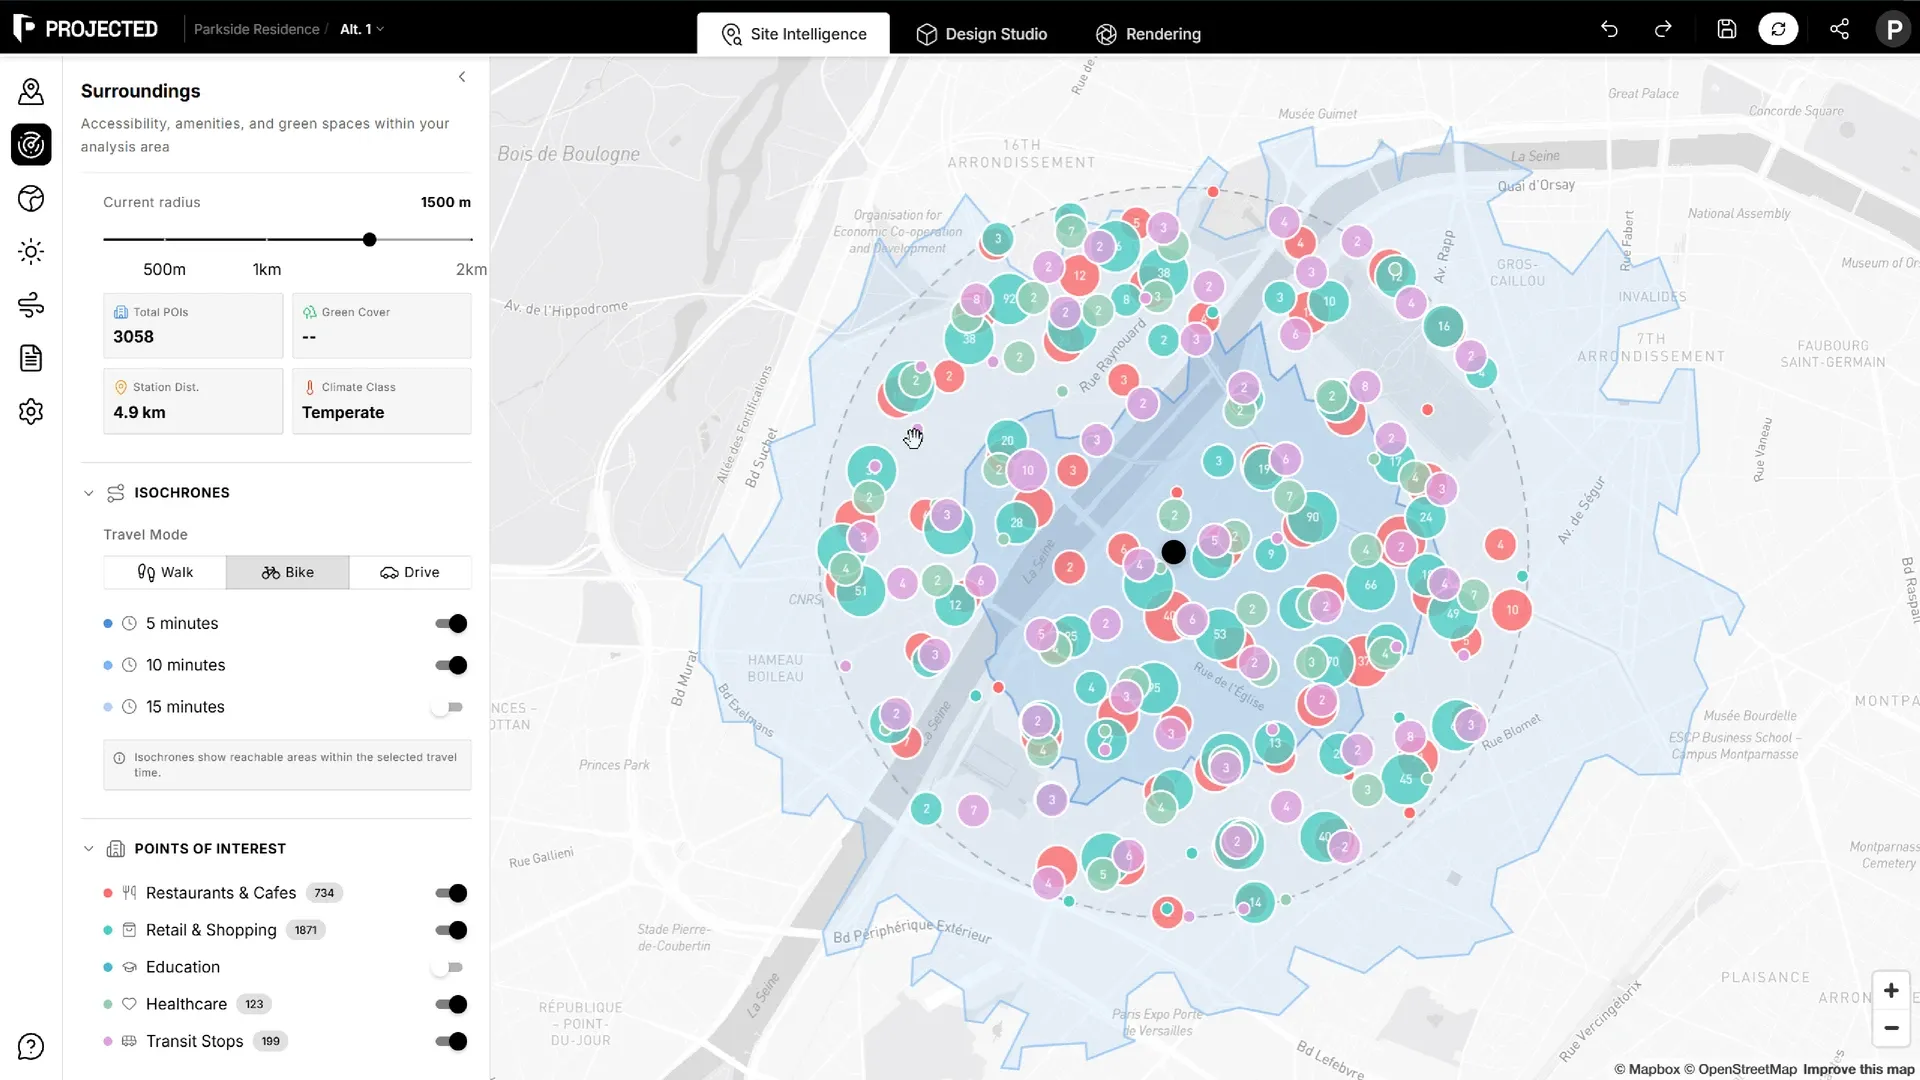
Task: Click the Parkside Residence project name
Action: tap(257, 29)
